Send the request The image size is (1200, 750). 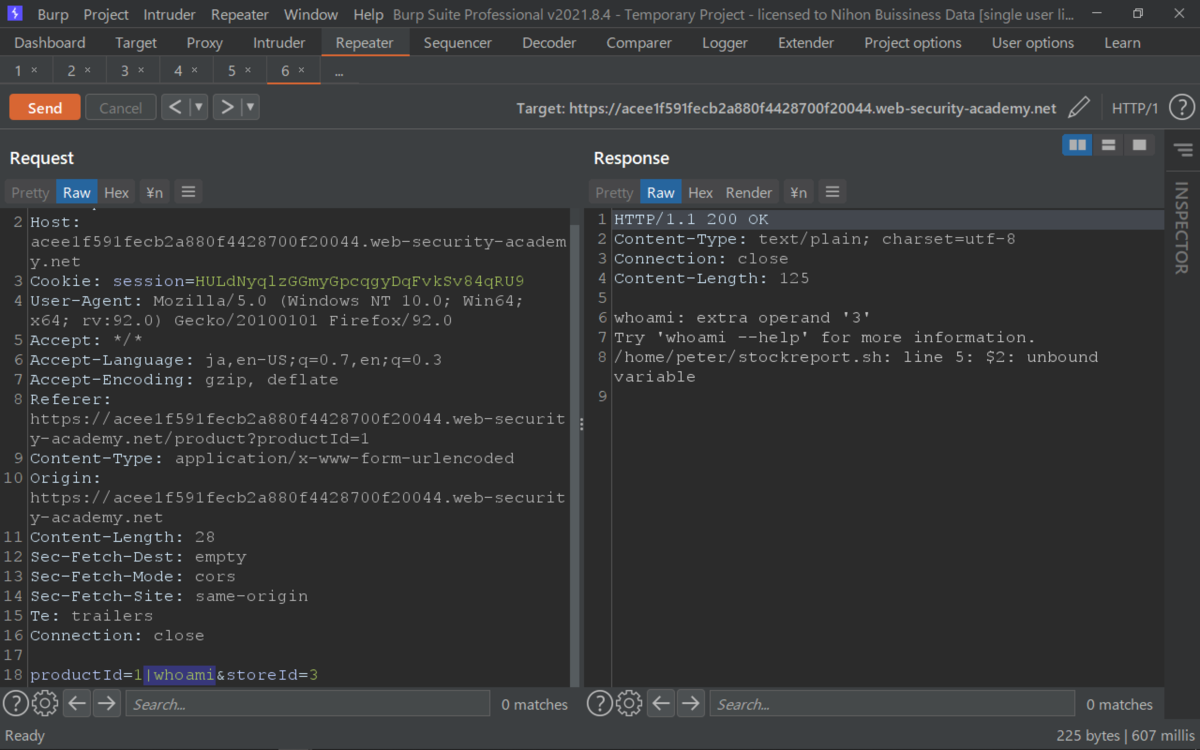[45, 108]
